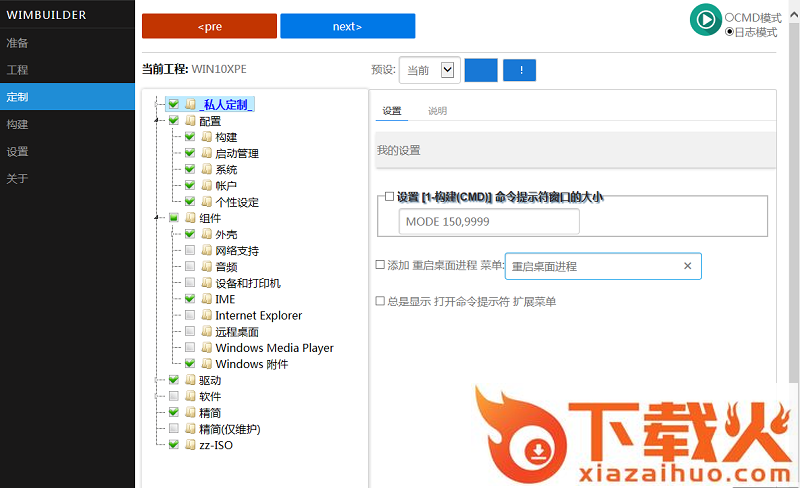800x488 pixels.
Task: Click folder icon next to Windows Media Player
Action: pyautogui.click(x=207, y=348)
